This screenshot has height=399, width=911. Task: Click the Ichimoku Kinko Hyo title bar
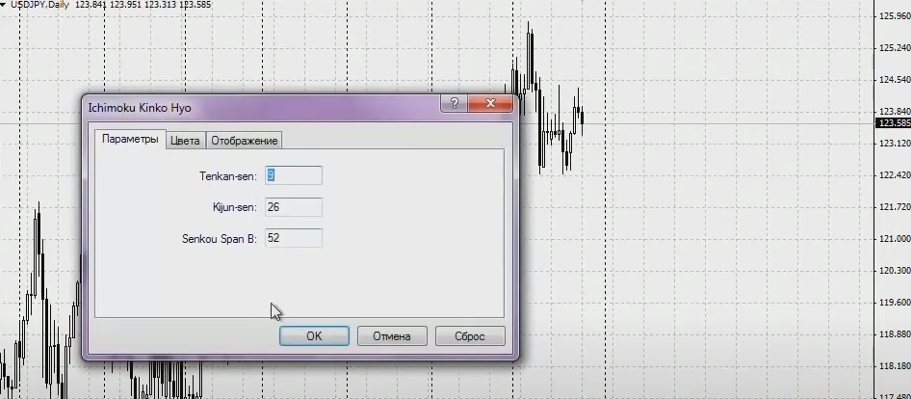(x=261, y=107)
